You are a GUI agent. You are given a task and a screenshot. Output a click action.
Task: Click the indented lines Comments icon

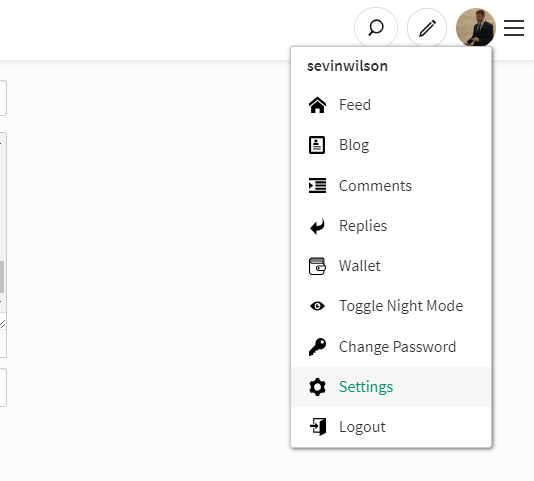(317, 186)
